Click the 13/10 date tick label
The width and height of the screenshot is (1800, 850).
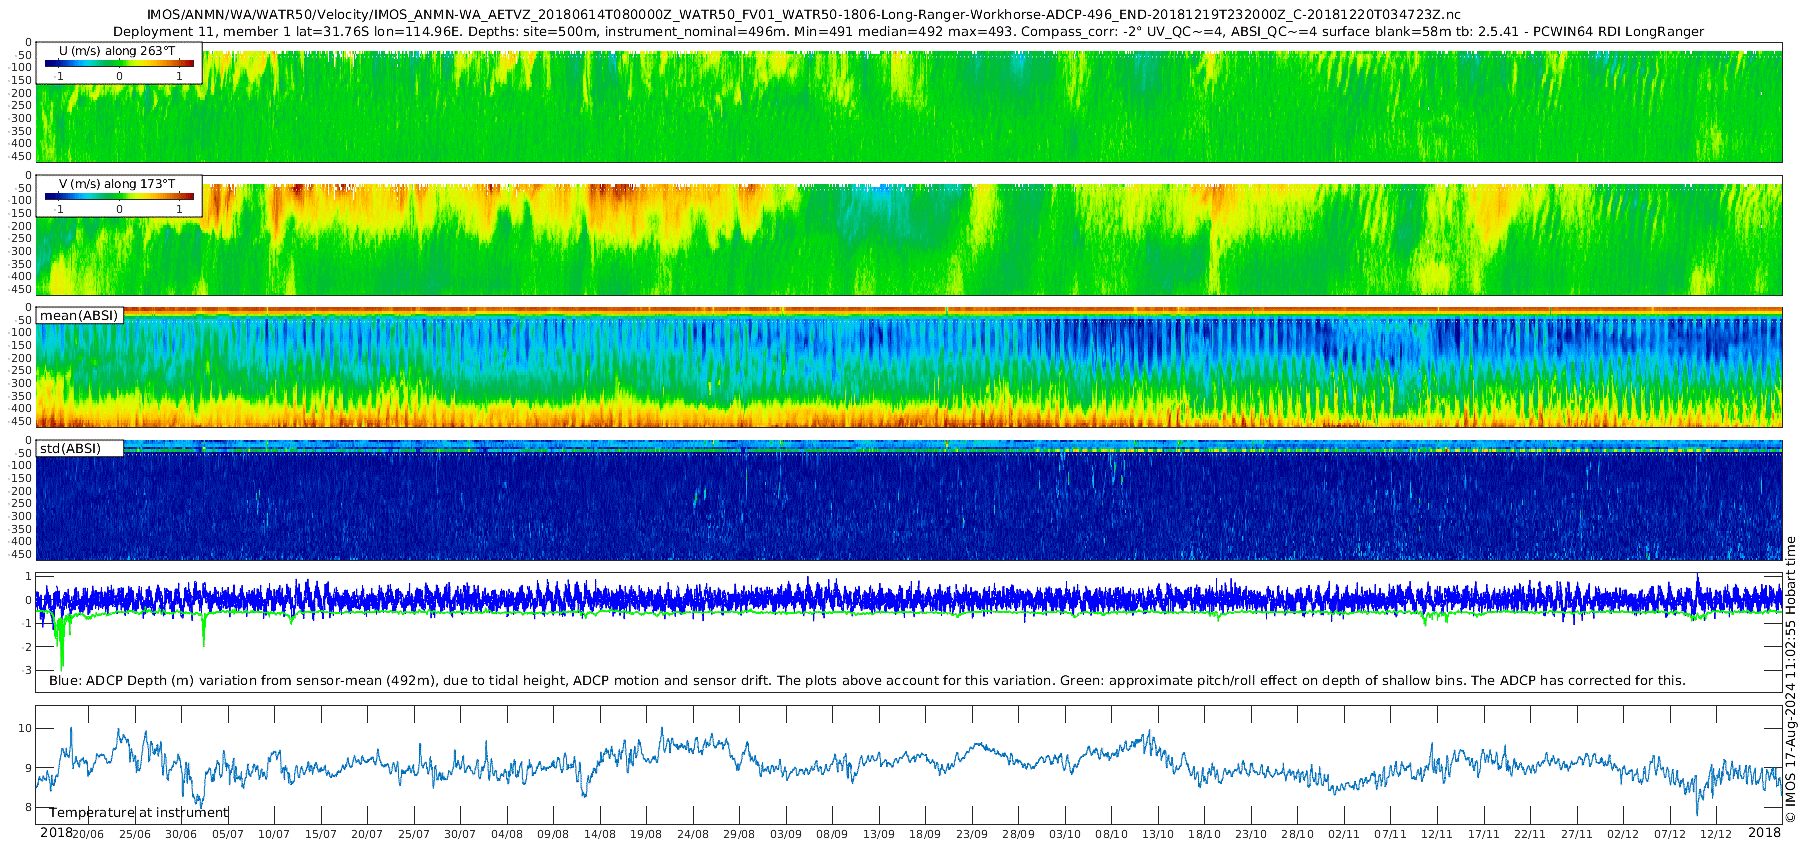tap(1158, 834)
